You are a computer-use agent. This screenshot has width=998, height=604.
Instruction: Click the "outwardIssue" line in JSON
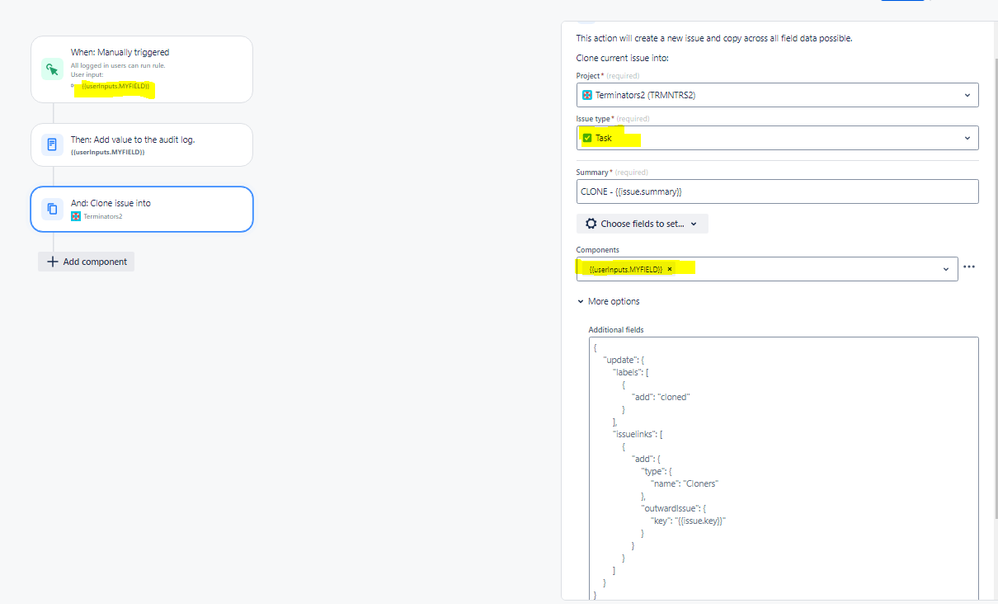click(x=673, y=509)
